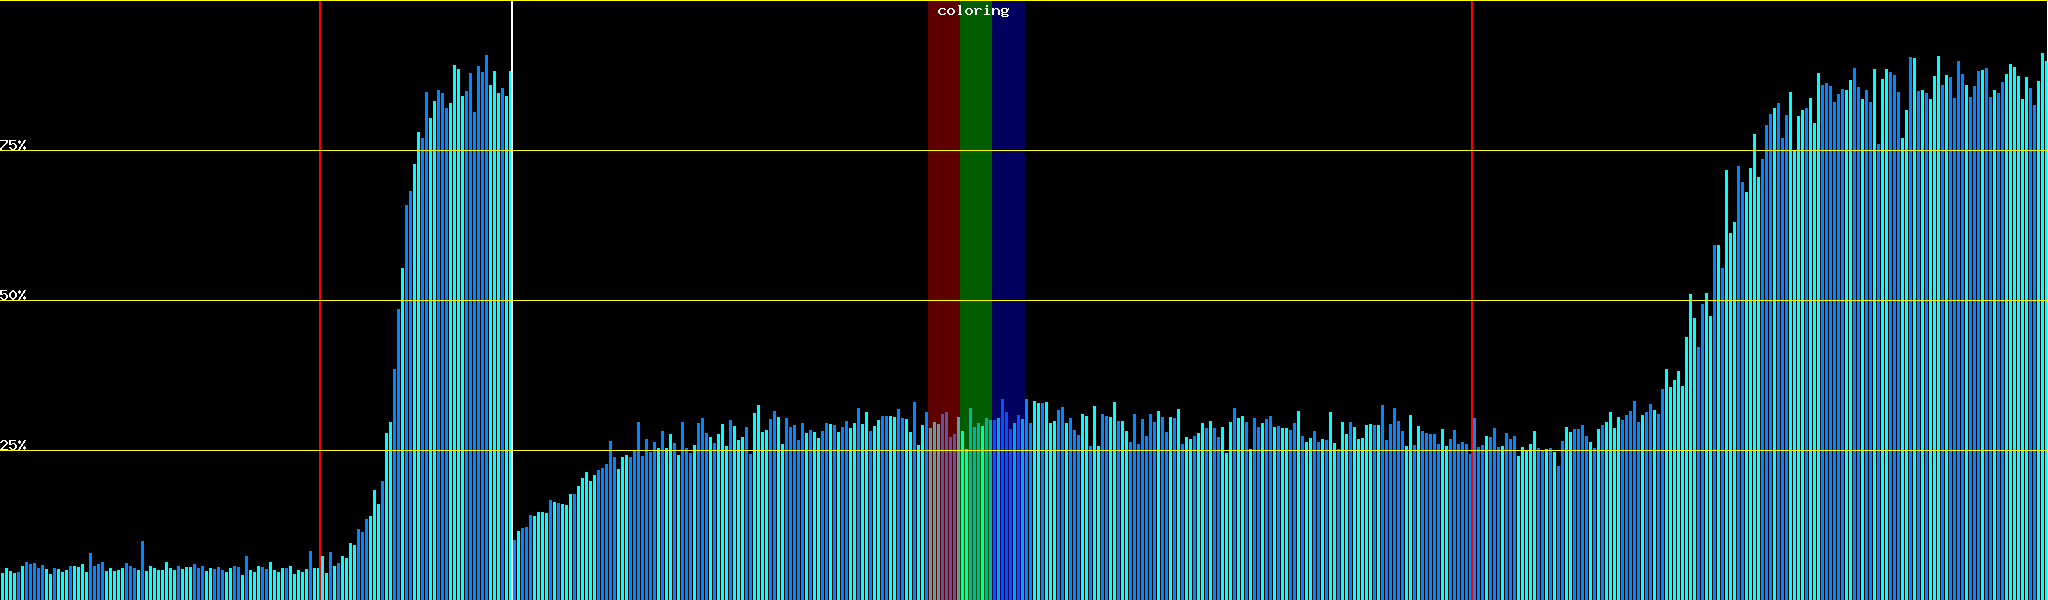This screenshot has width=2048, height=600.
Task: Click the rightmost red vertical marker line
Action: 1472,250
